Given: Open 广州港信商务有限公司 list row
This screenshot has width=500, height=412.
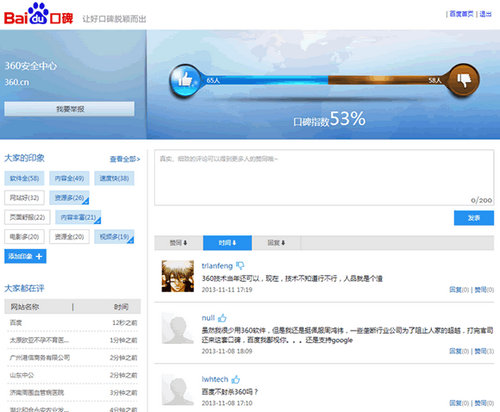Looking at the screenshot, I should coord(73,358).
